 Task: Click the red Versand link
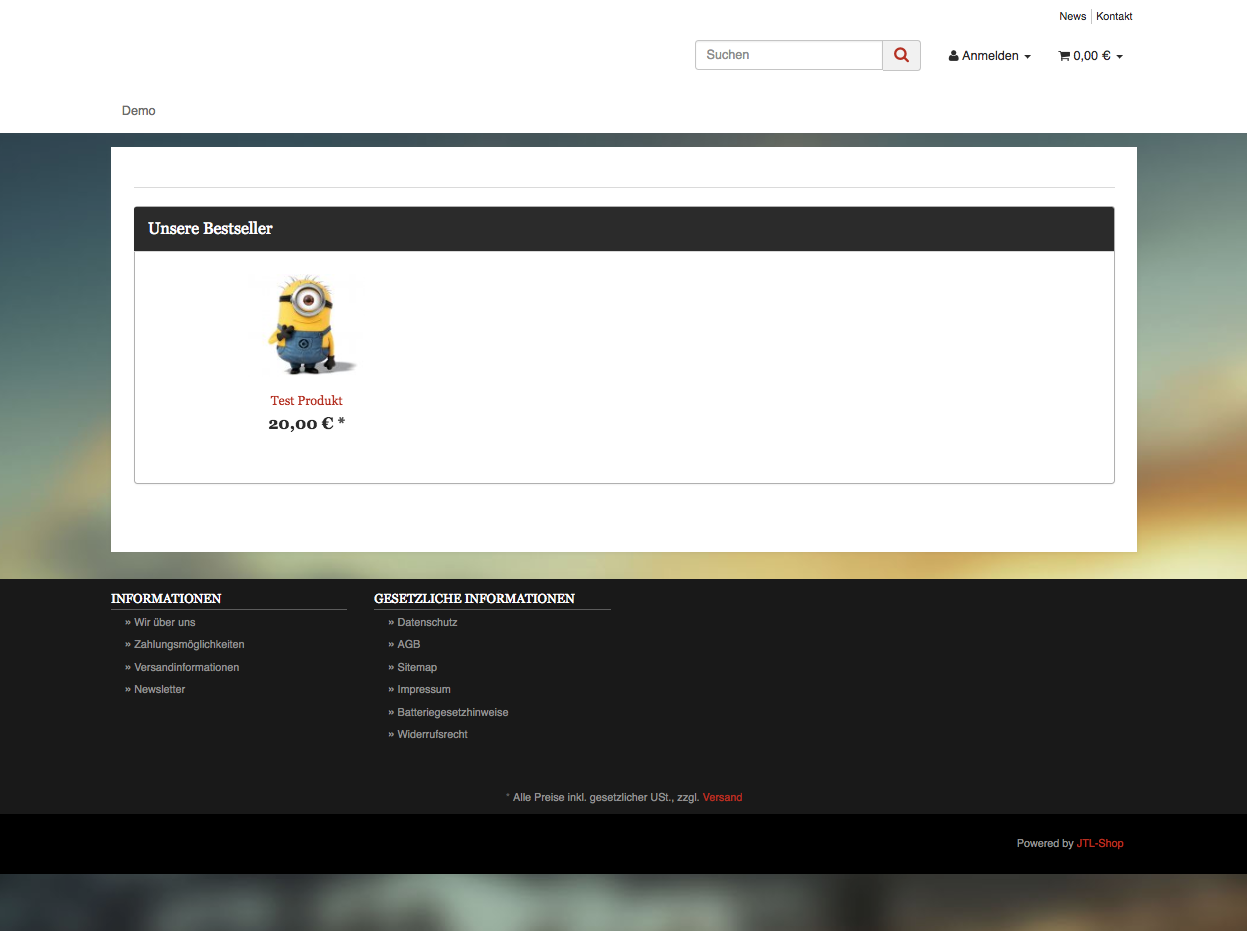pyautogui.click(x=722, y=798)
